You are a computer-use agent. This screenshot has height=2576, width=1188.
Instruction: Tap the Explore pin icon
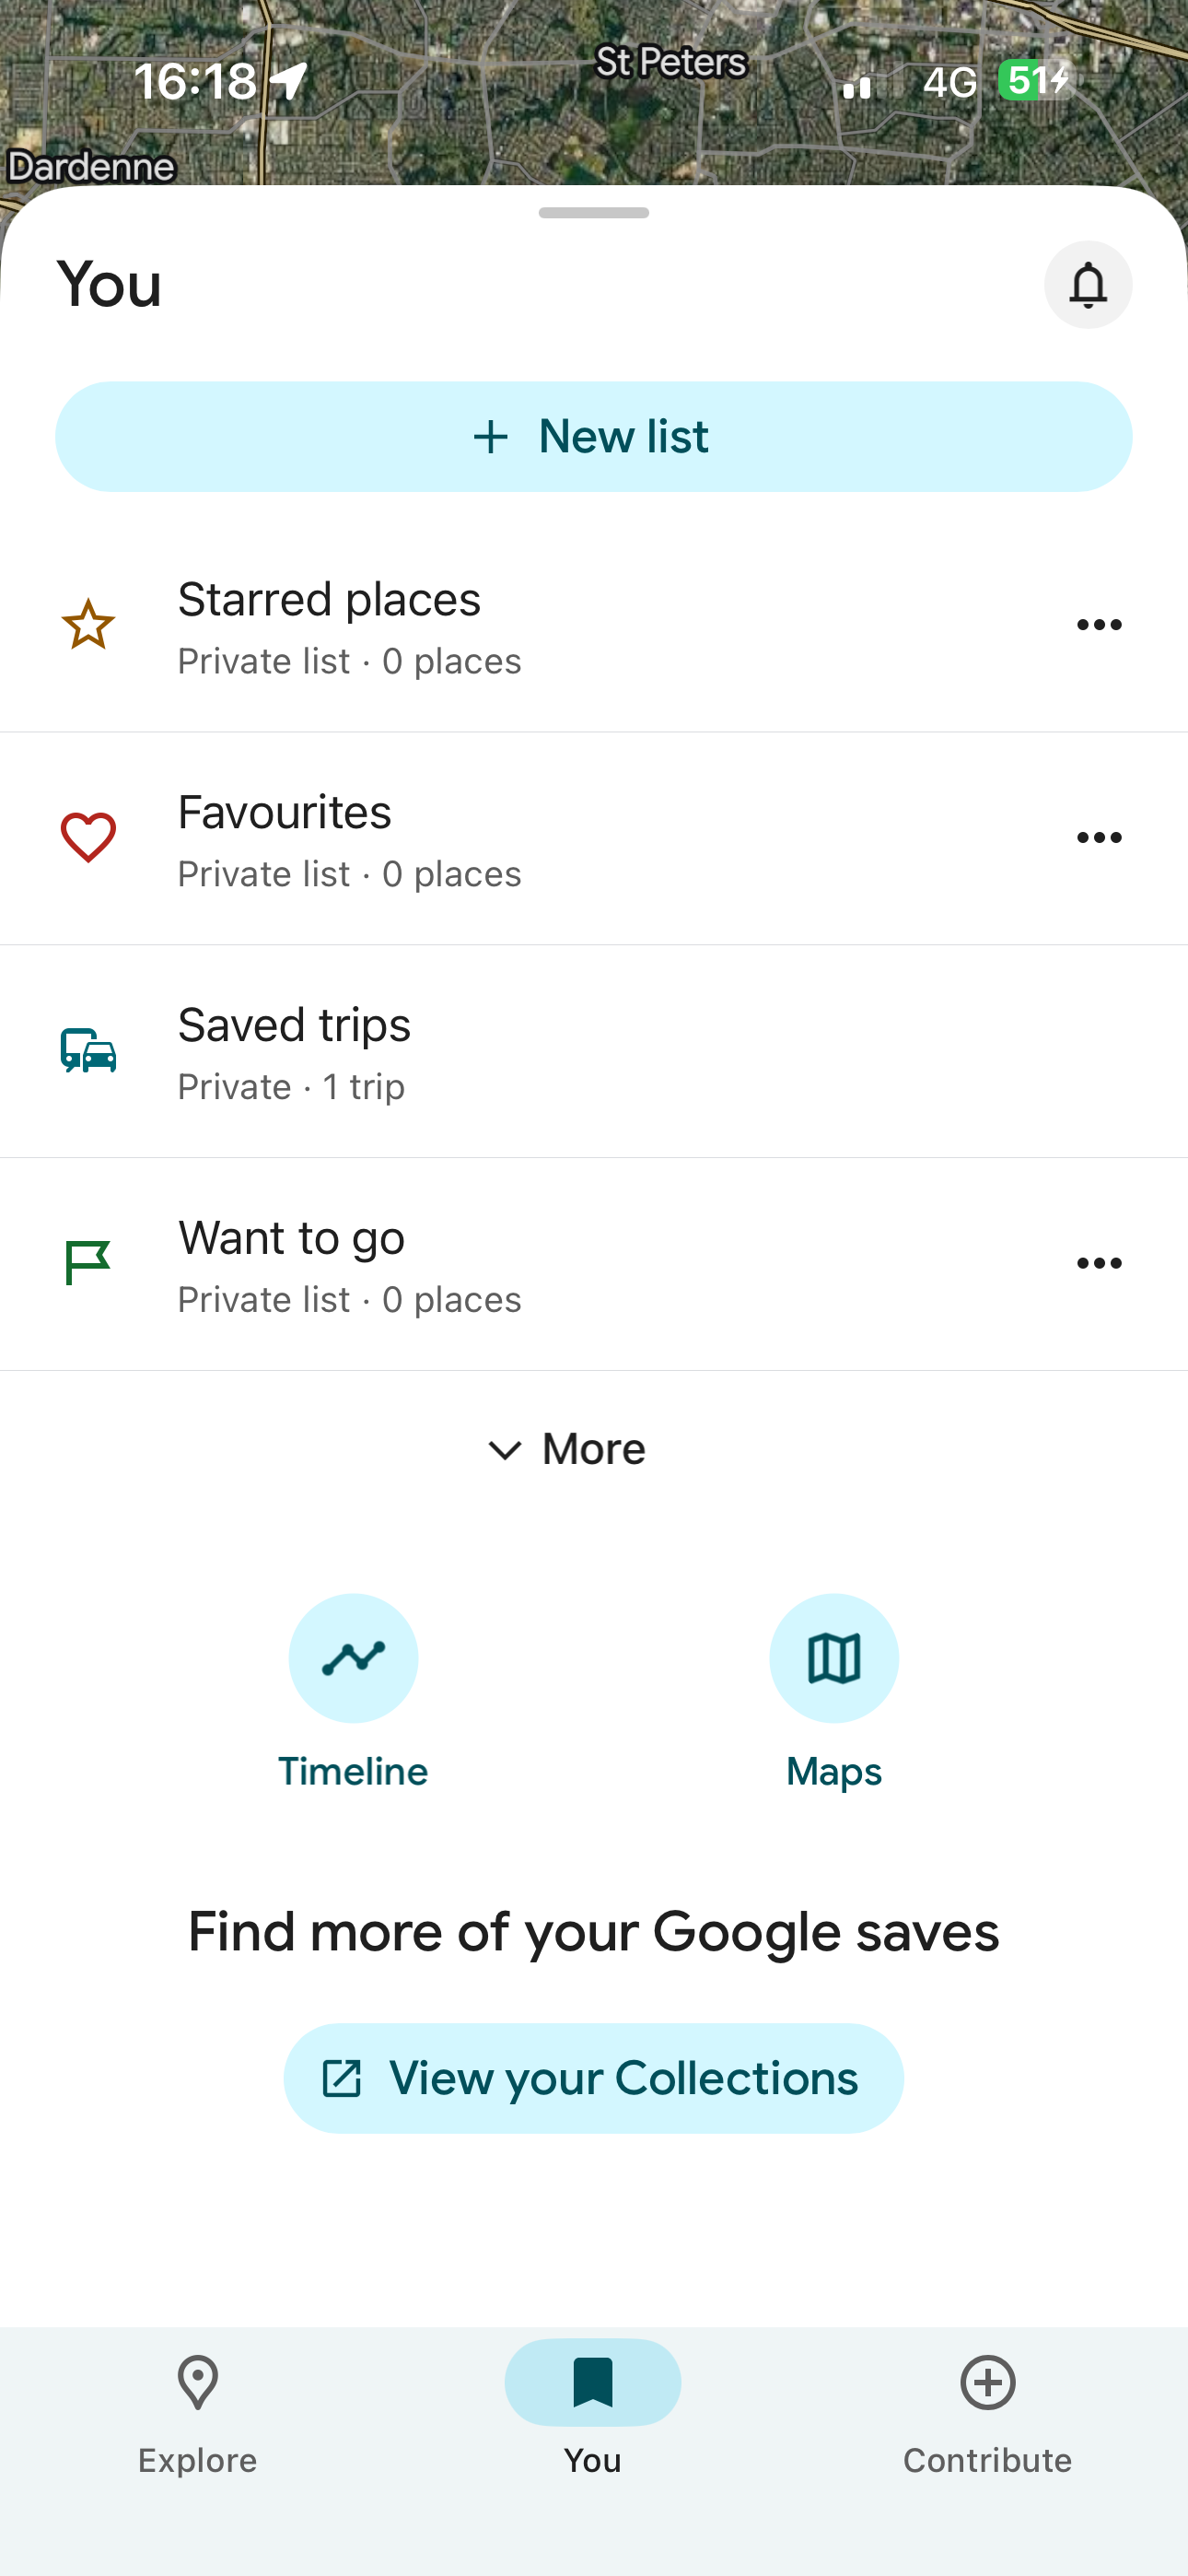click(198, 2383)
